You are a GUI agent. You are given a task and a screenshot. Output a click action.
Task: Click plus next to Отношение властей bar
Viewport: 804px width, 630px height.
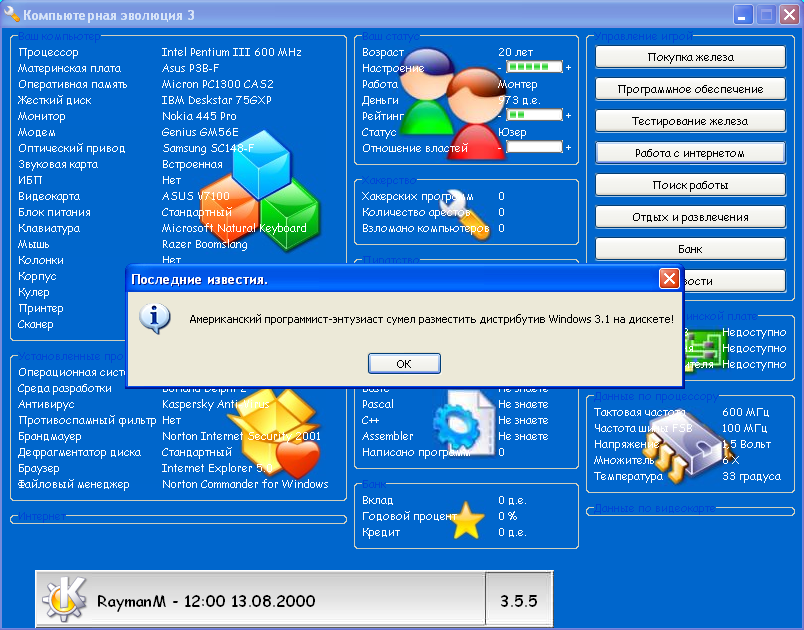(568, 148)
